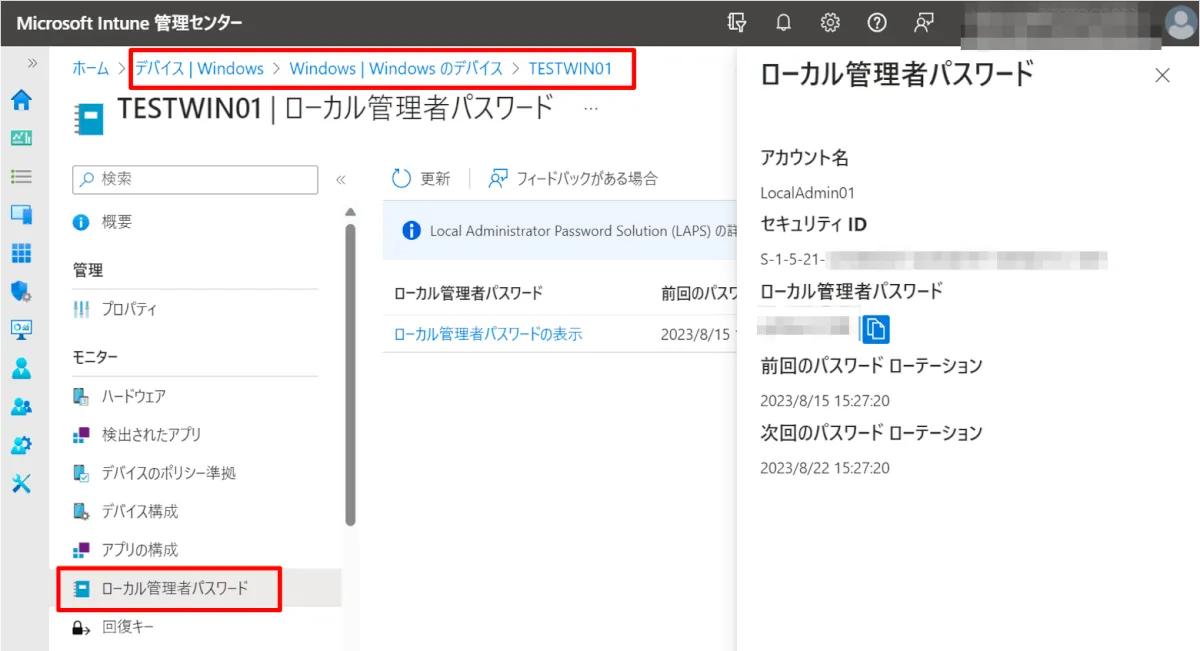The width and height of the screenshot is (1200, 651).
Task: Open Groups icon in left sidebar
Action: pos(21,407)
